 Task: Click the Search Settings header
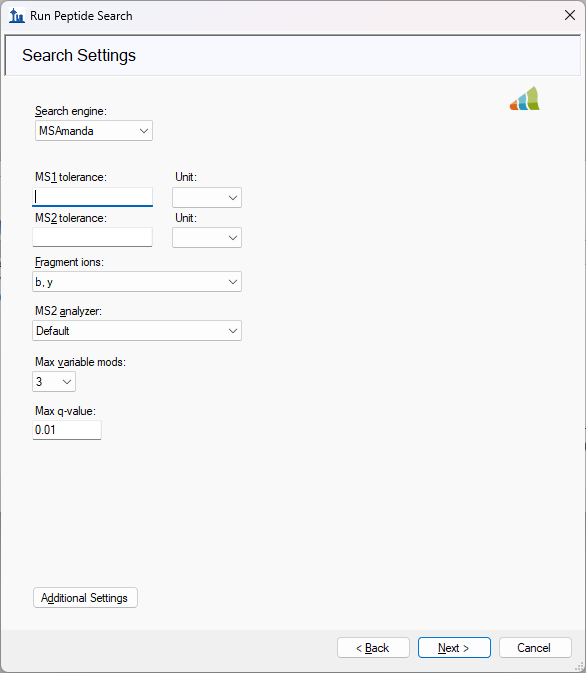pos(79,55)
